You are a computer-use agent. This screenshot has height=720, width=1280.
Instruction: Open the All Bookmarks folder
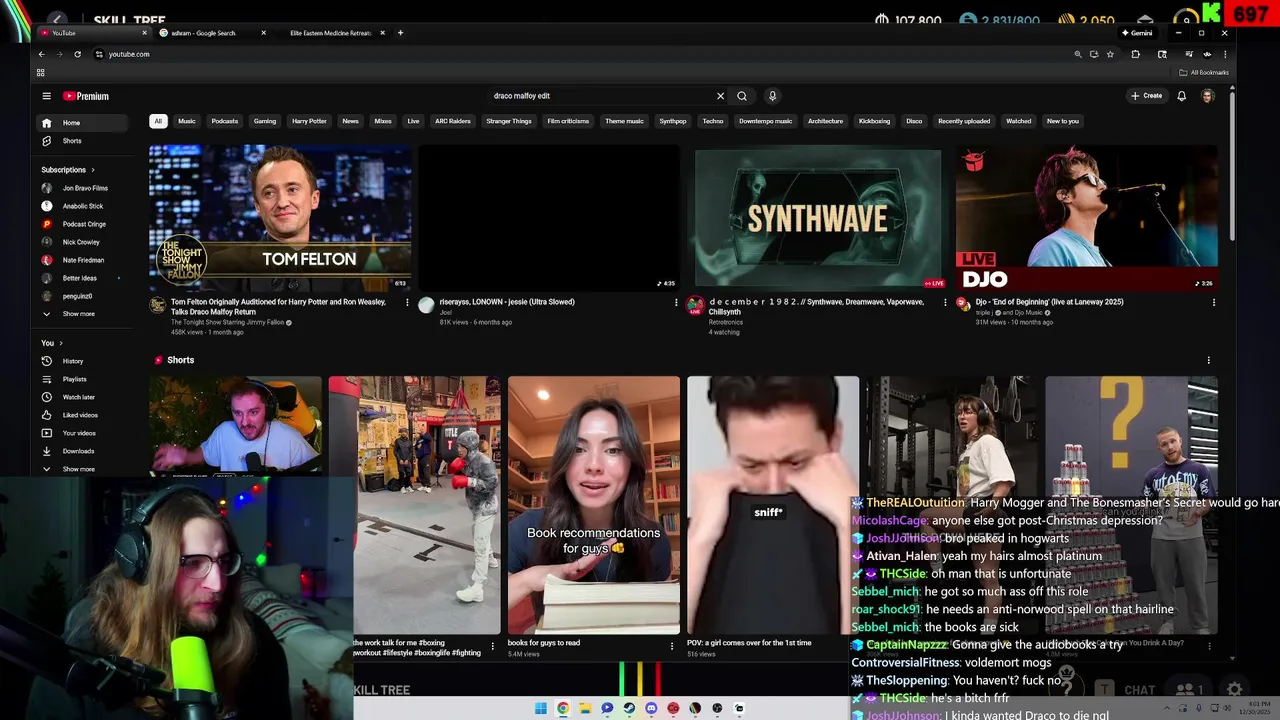point(1204,73)
